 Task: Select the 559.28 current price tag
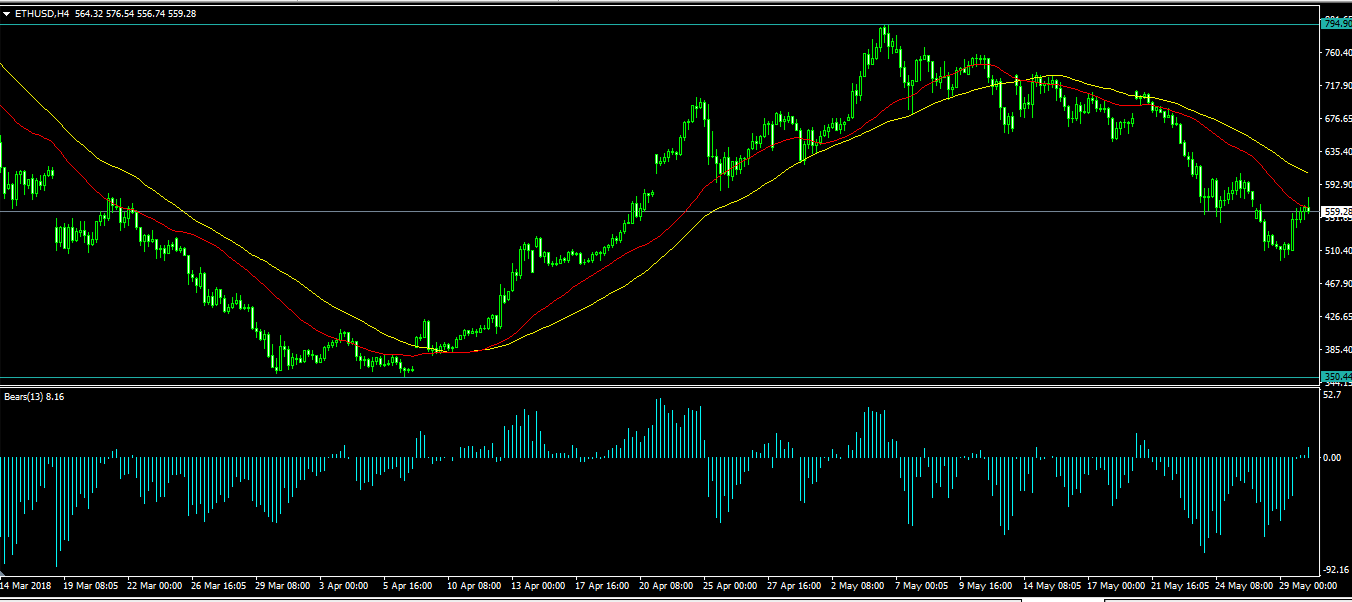[1335, 212]
